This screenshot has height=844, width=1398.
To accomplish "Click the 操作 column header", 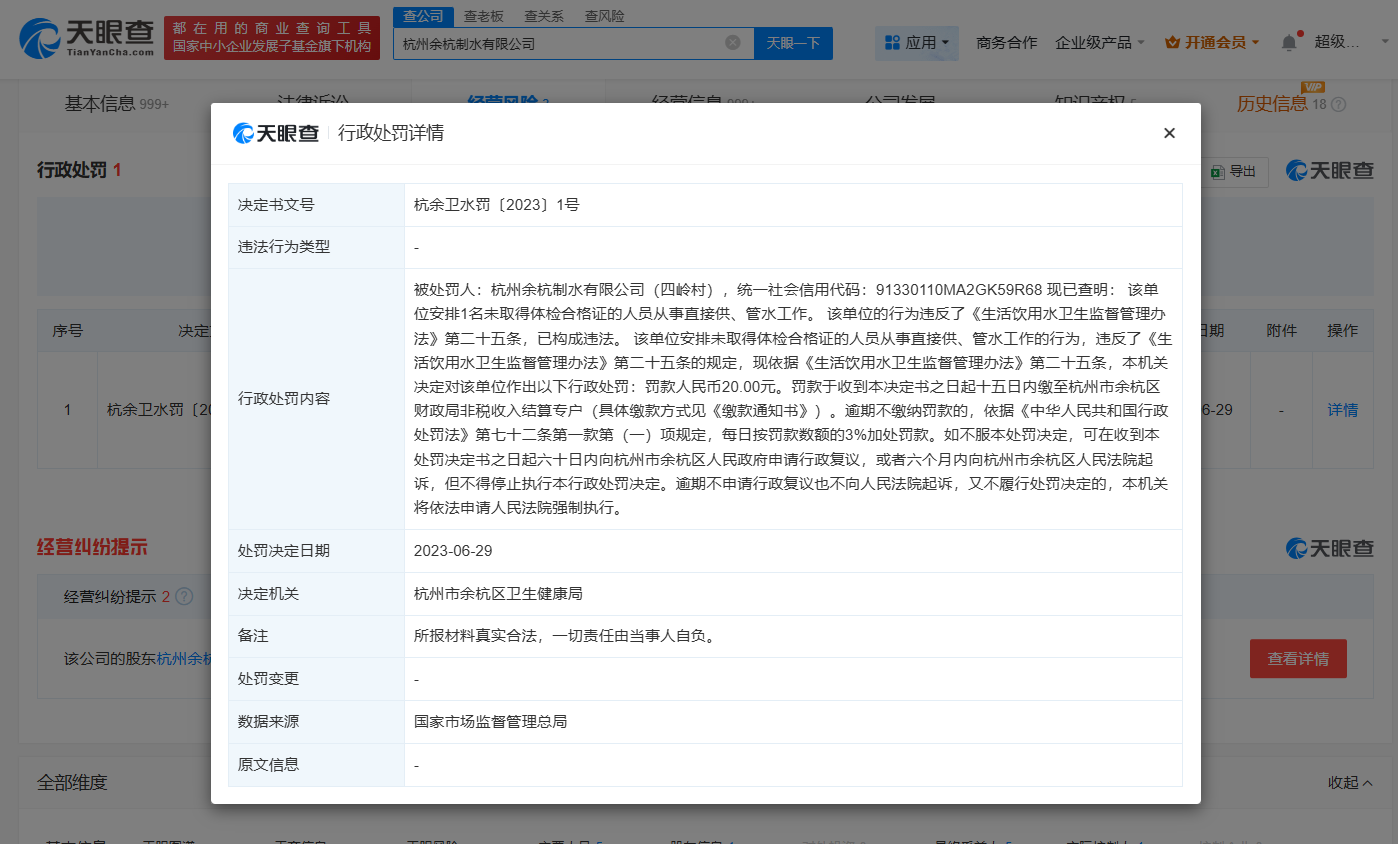I will 1342,331.
